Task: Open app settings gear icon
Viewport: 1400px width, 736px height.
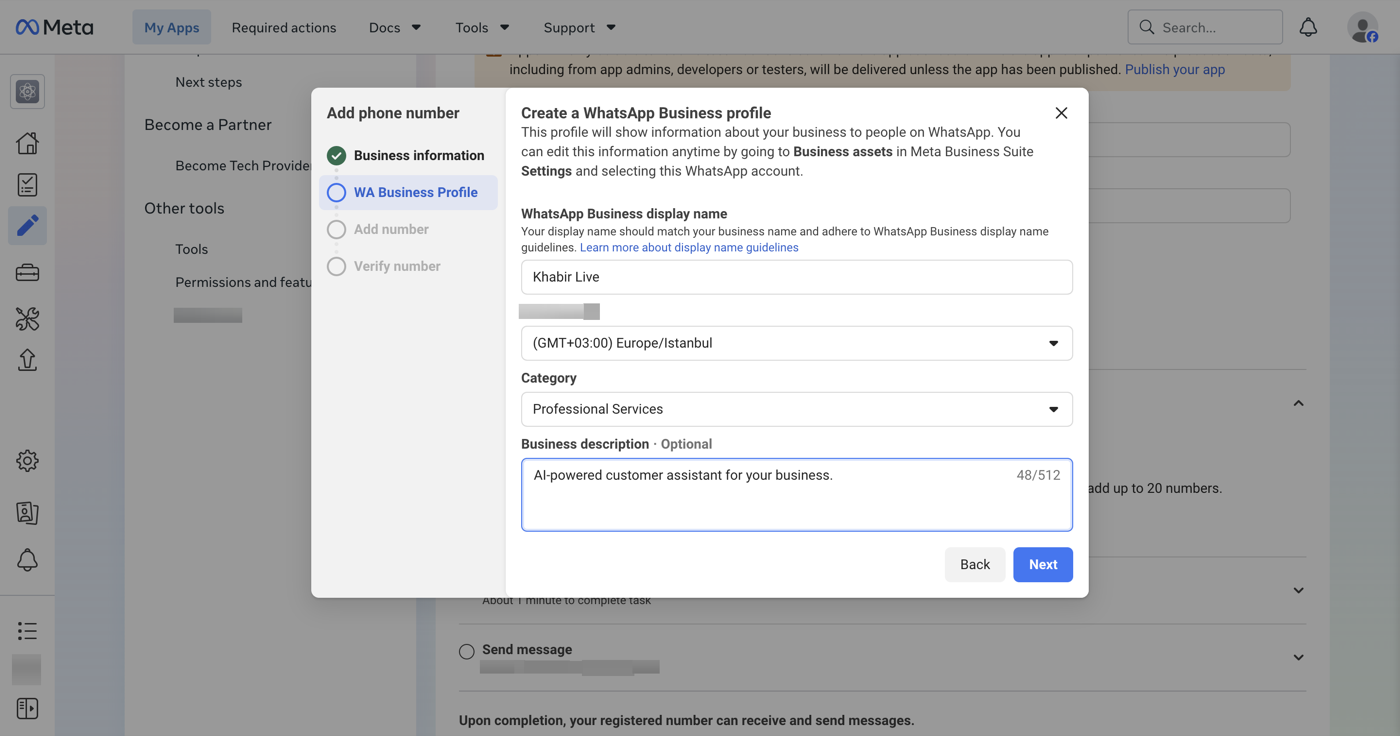Action: coord(27,461)
